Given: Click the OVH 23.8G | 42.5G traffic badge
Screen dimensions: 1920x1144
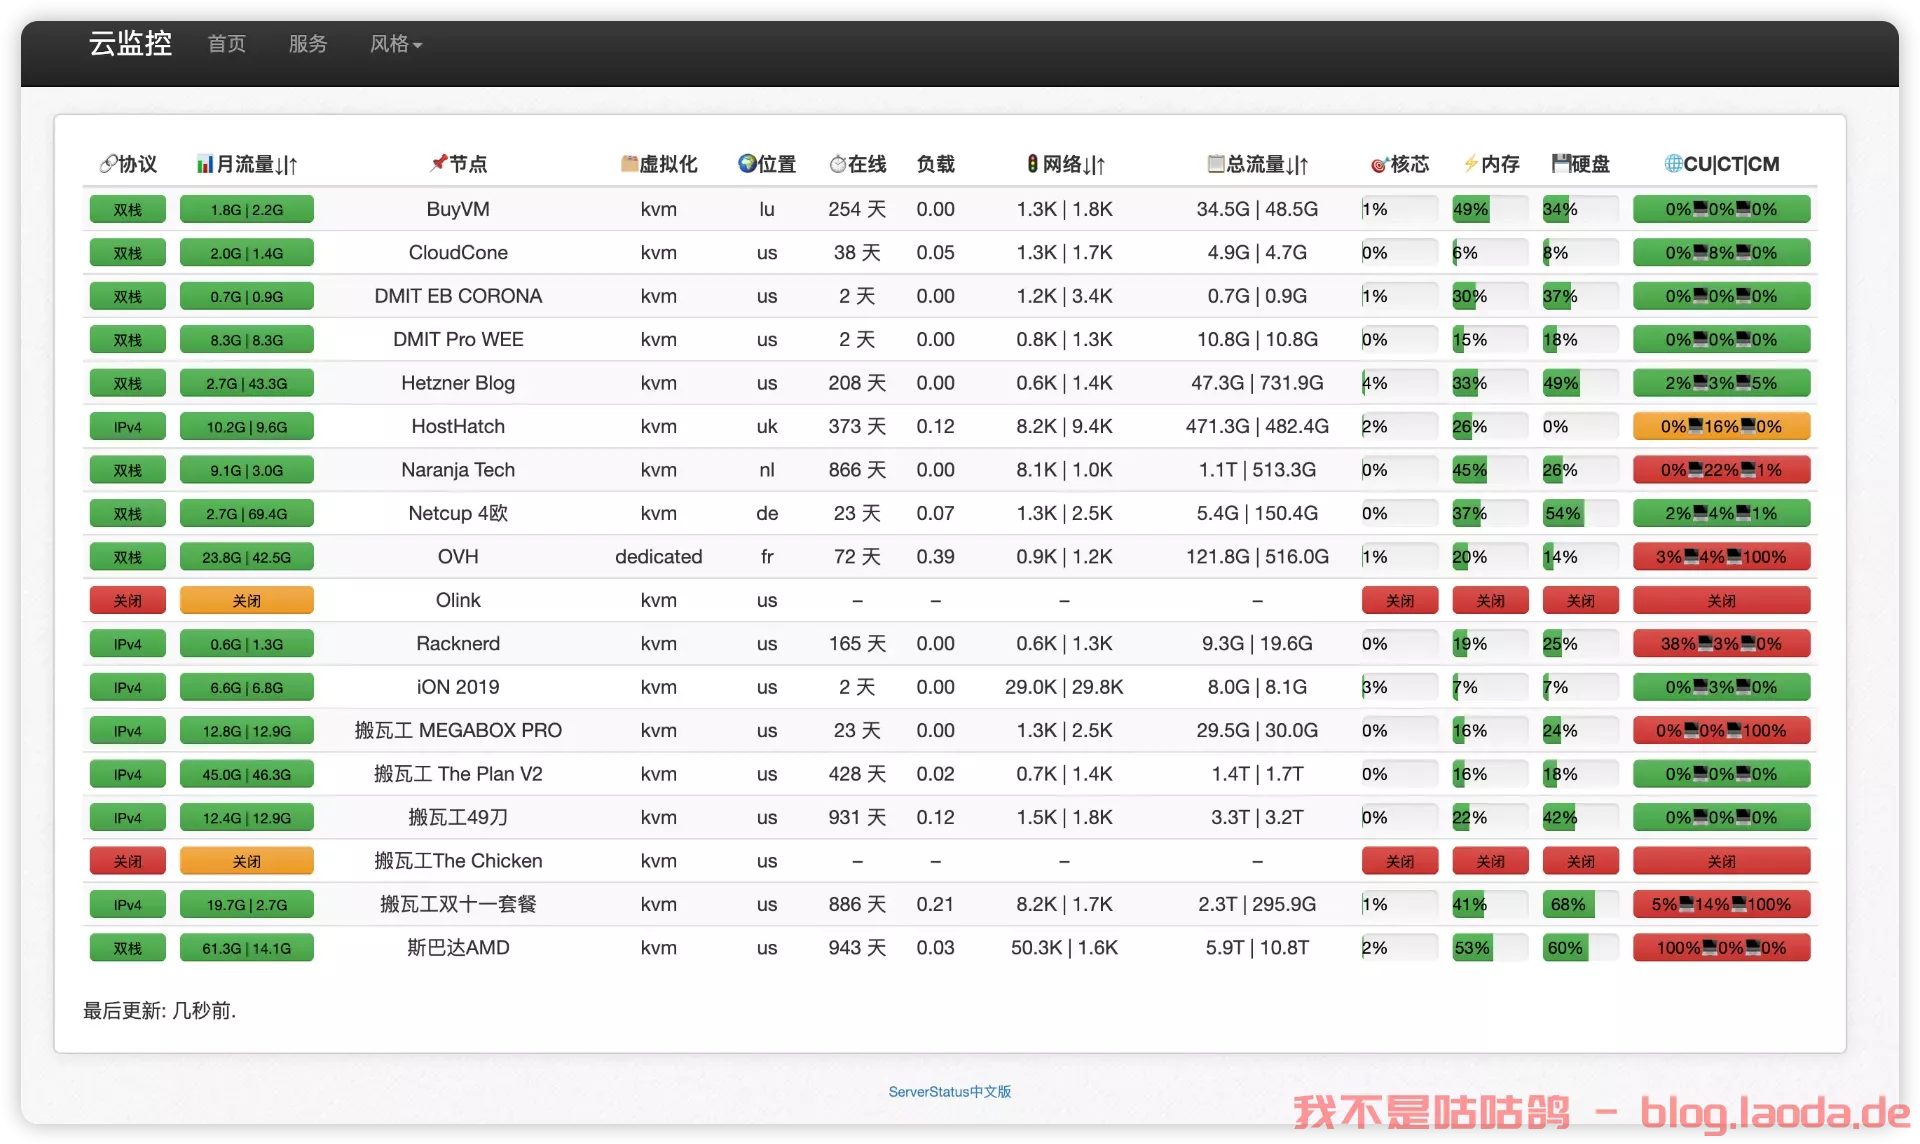Looking at the screenshot, I should tap(246, 557).
